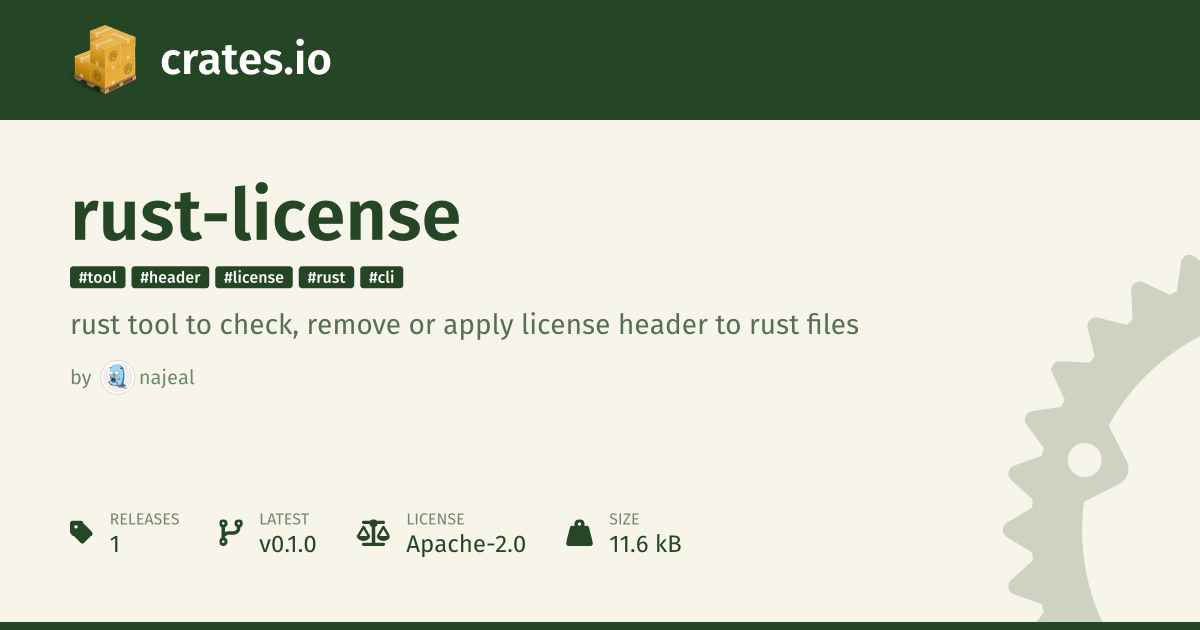Select the Apache-2.0 license value

[465, 544]
